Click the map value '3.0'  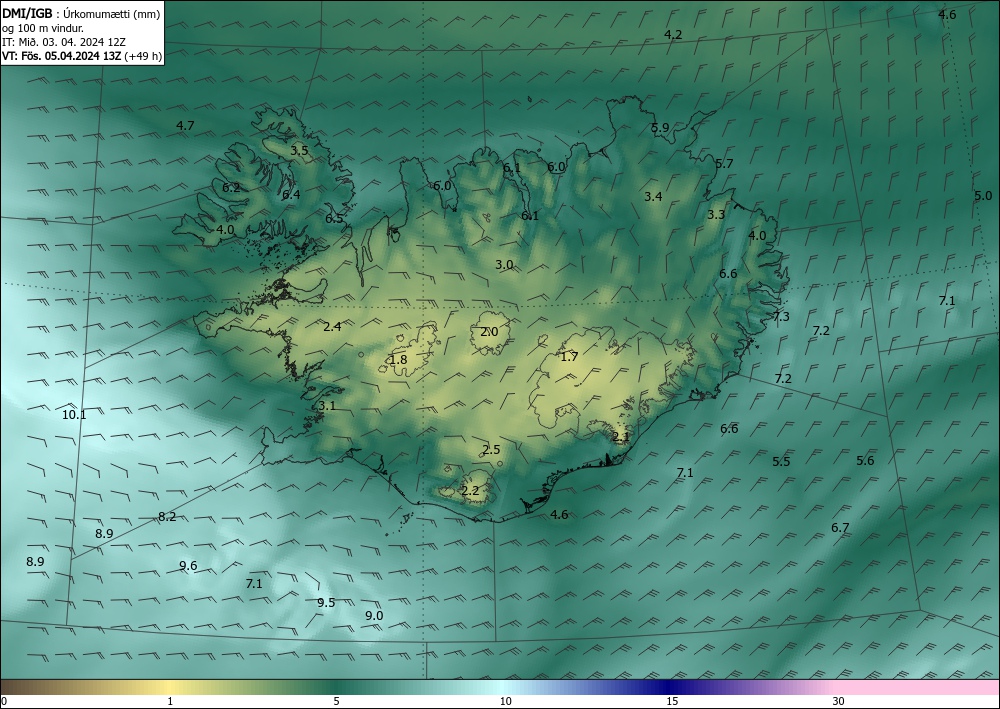tap(504, 265)
